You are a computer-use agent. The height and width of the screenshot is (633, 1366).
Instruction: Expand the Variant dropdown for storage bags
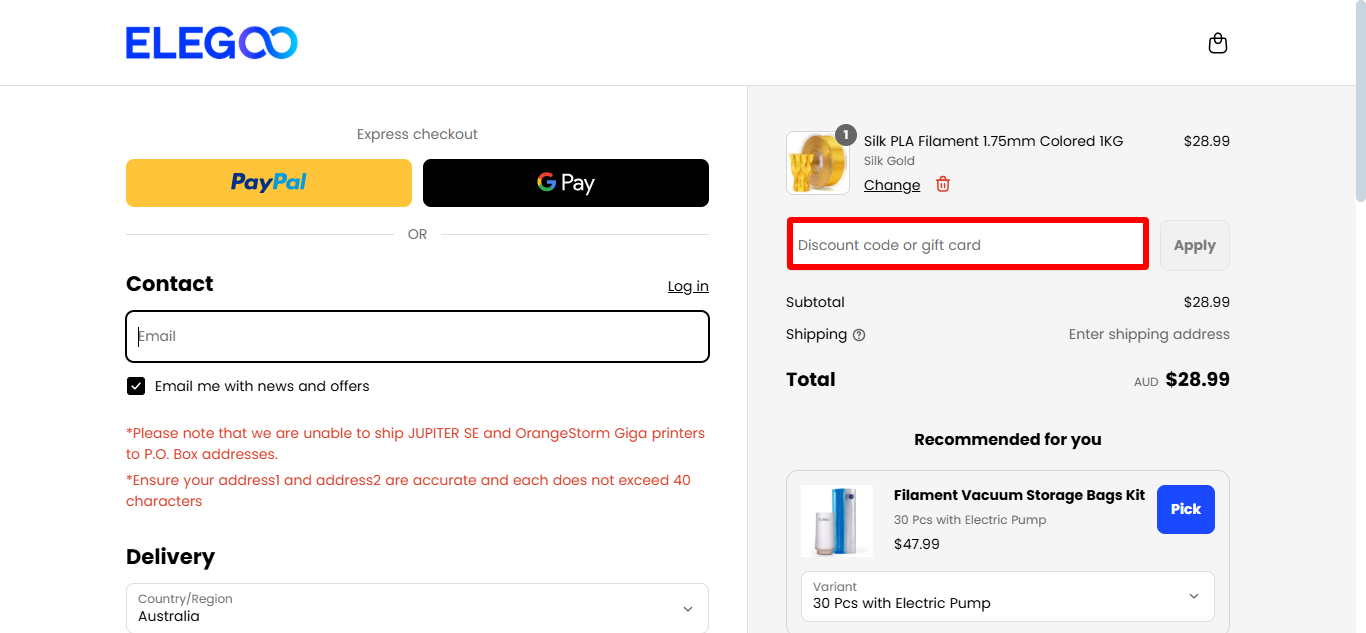(x=1007, y=596)
